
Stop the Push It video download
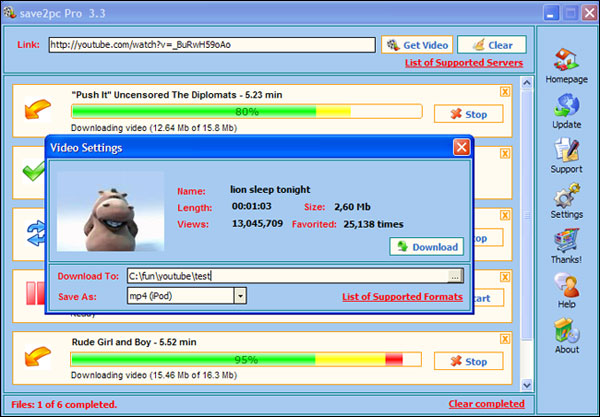(x=468, y=113)
